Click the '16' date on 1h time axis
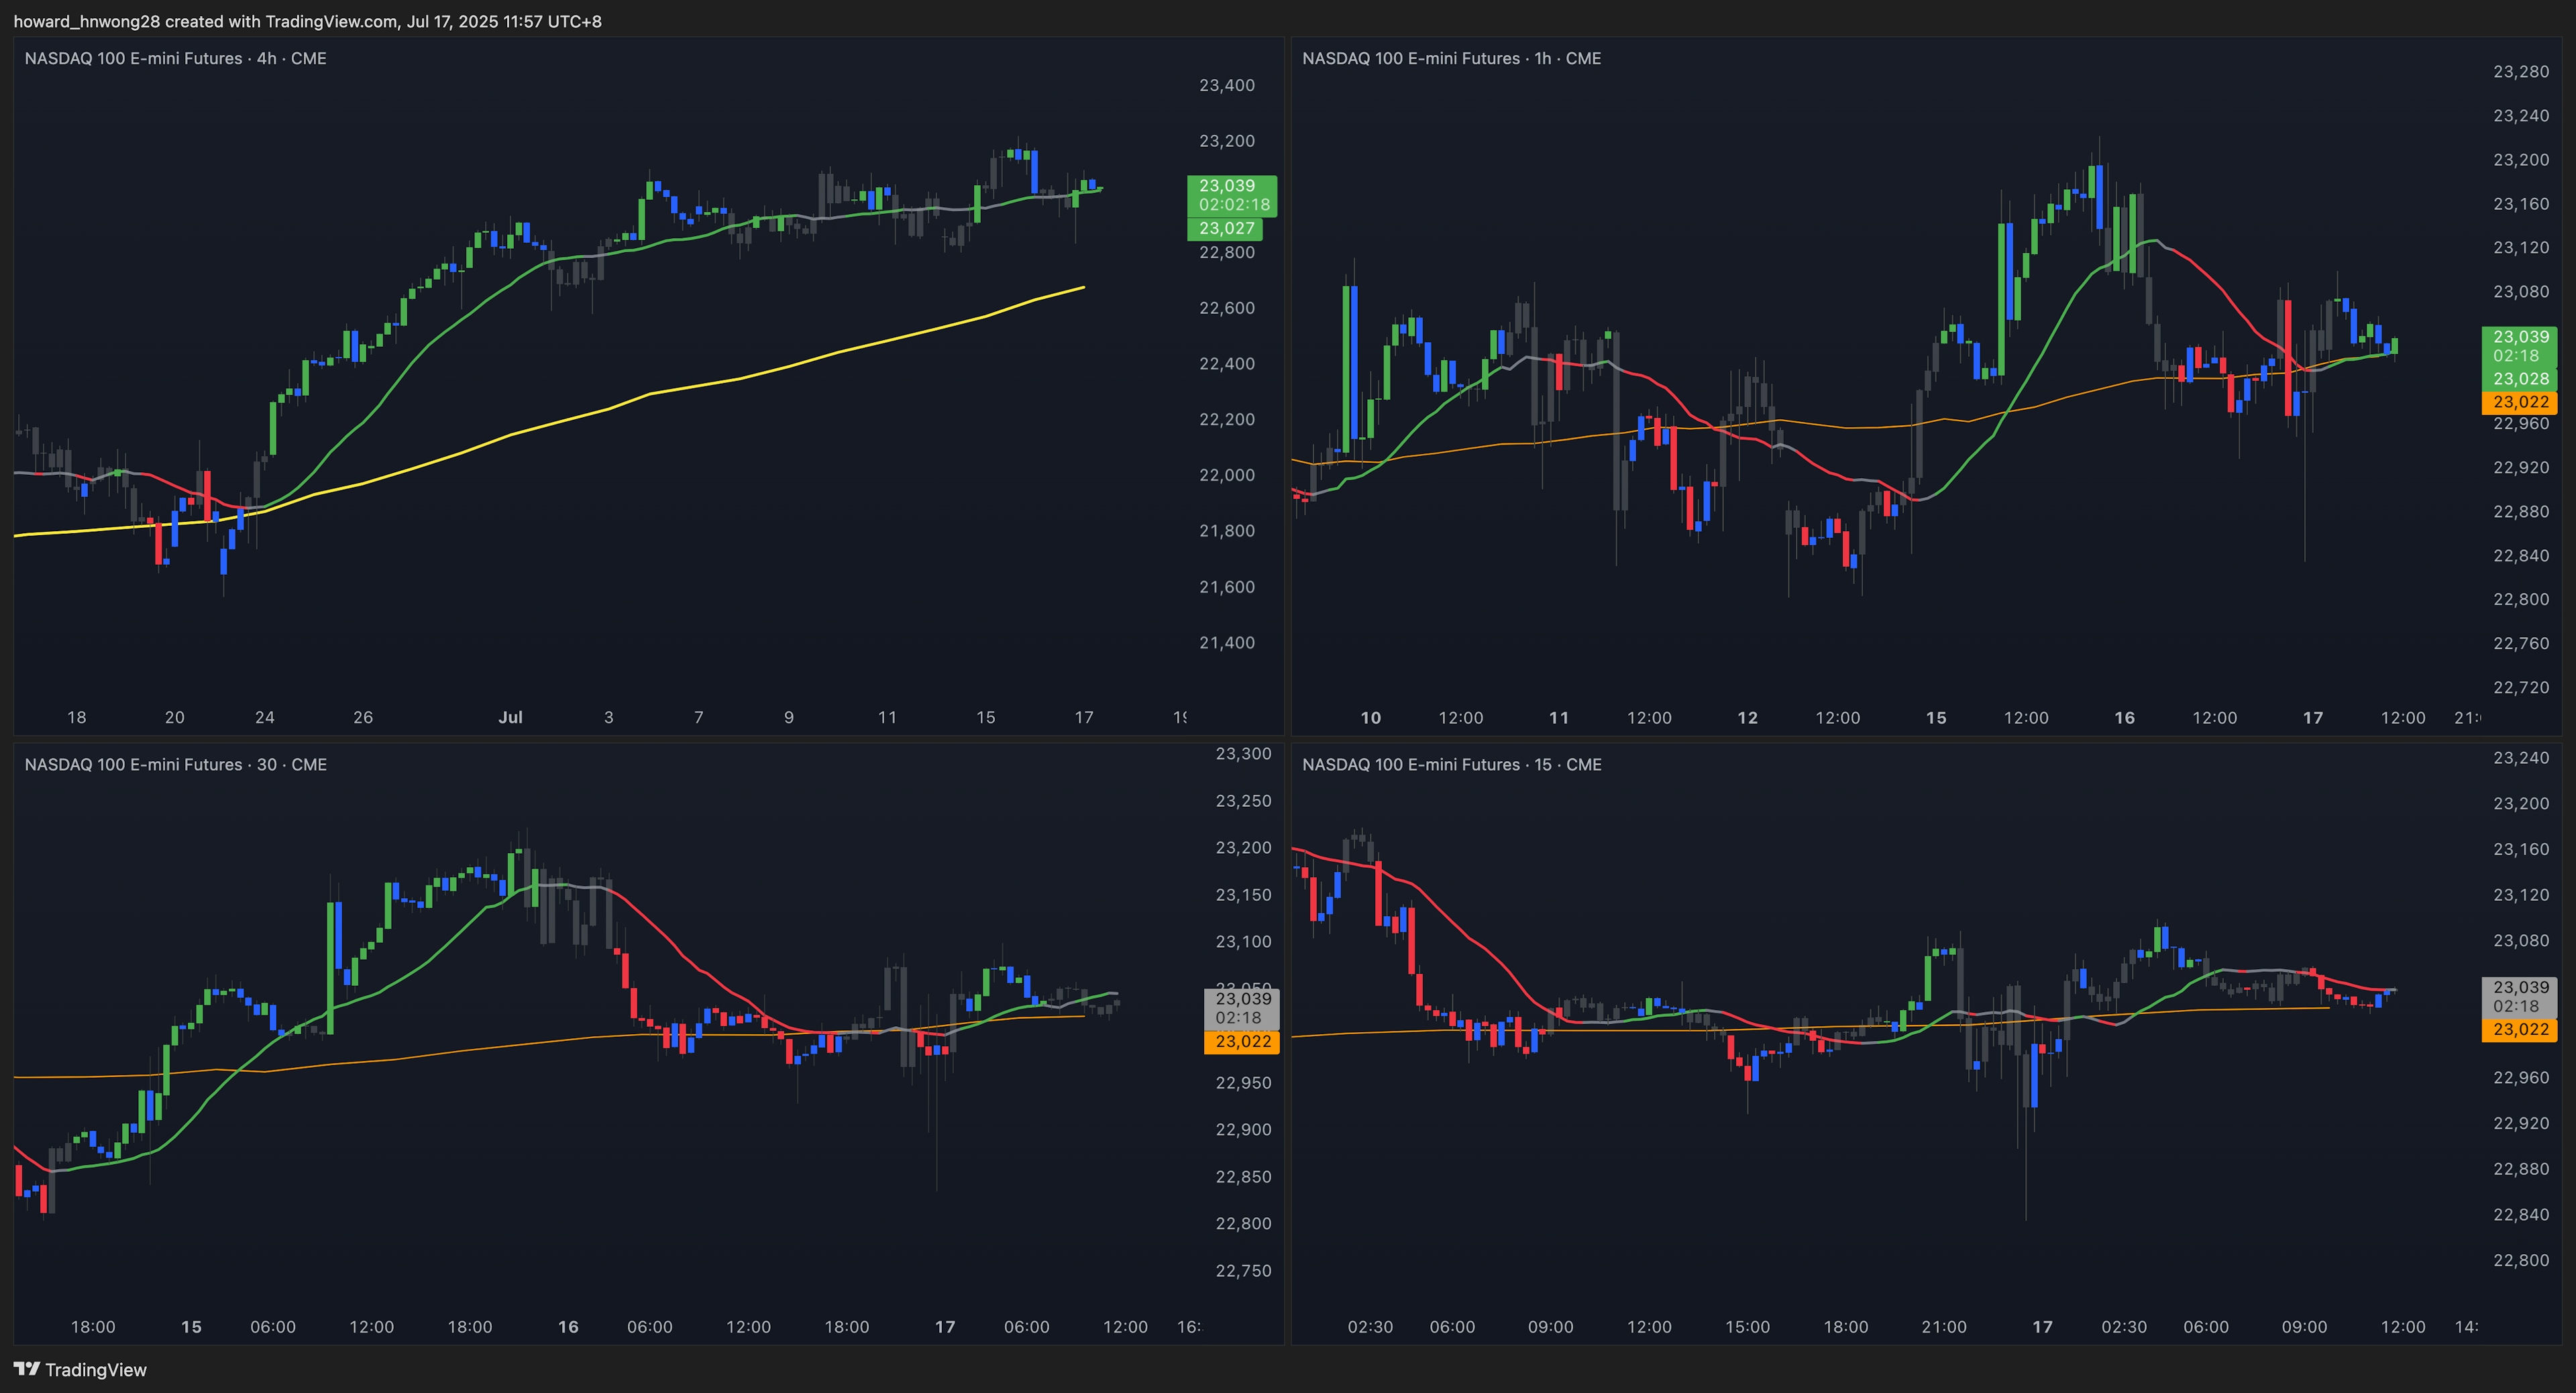Image resolution: width=2576 pixels, height=1393 pixels. tap(2125, 718)
